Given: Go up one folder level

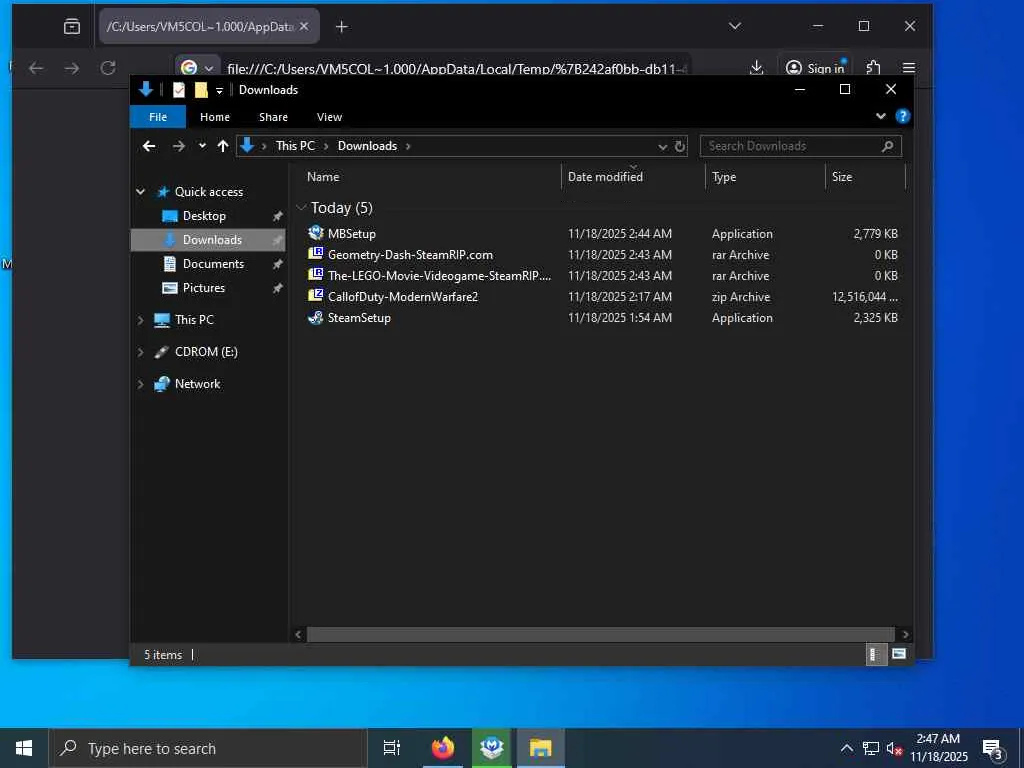Looking at the screenshot, I should (223, 146).
